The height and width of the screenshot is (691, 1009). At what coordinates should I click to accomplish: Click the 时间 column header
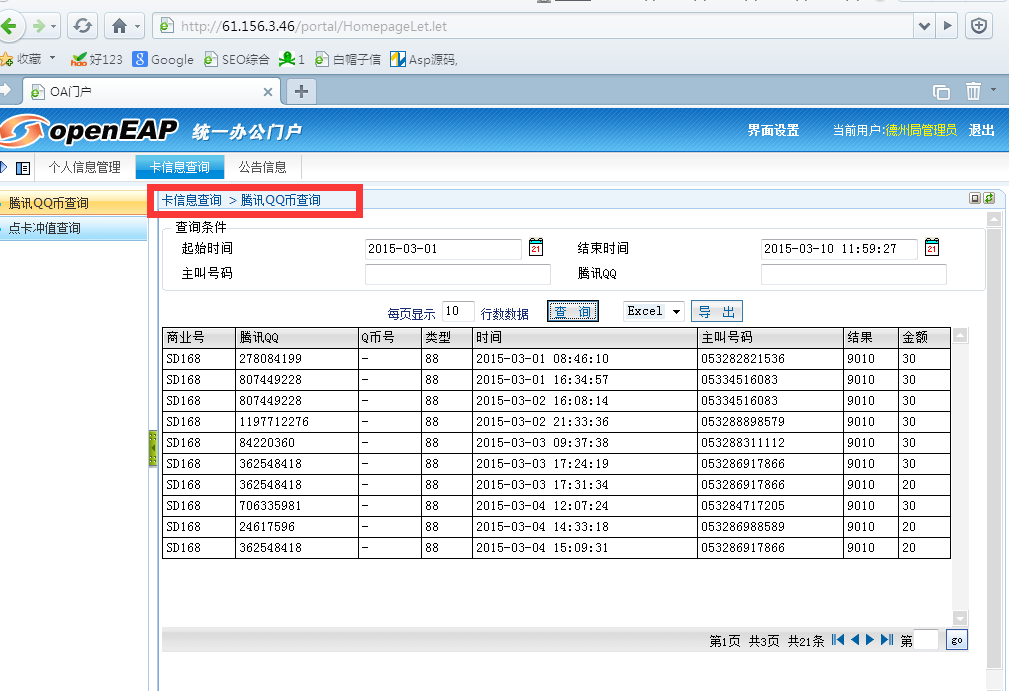coord(585,338)
